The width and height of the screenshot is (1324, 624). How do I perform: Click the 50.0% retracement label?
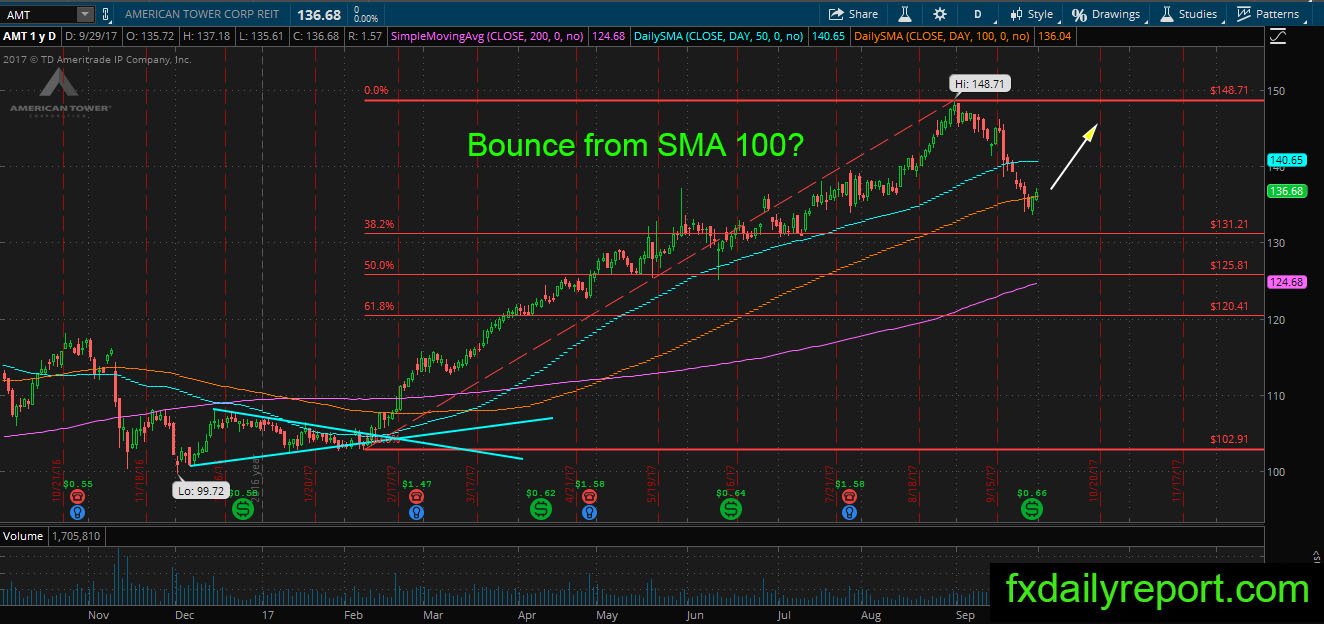tap(380, 265)
